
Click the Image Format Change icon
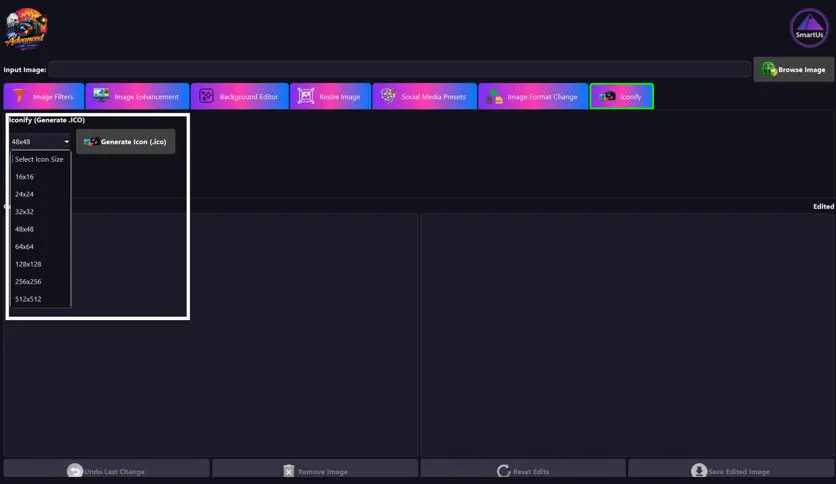coord(494,96)
